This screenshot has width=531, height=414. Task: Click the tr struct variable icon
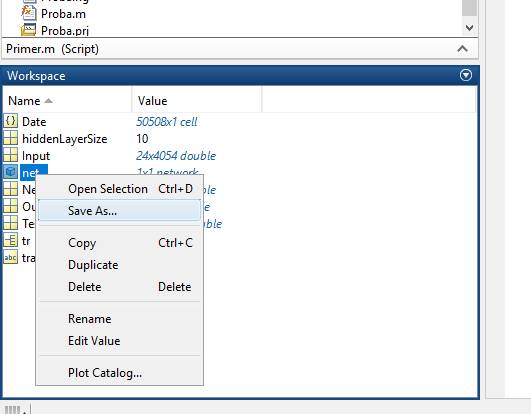tap(10, 241)
